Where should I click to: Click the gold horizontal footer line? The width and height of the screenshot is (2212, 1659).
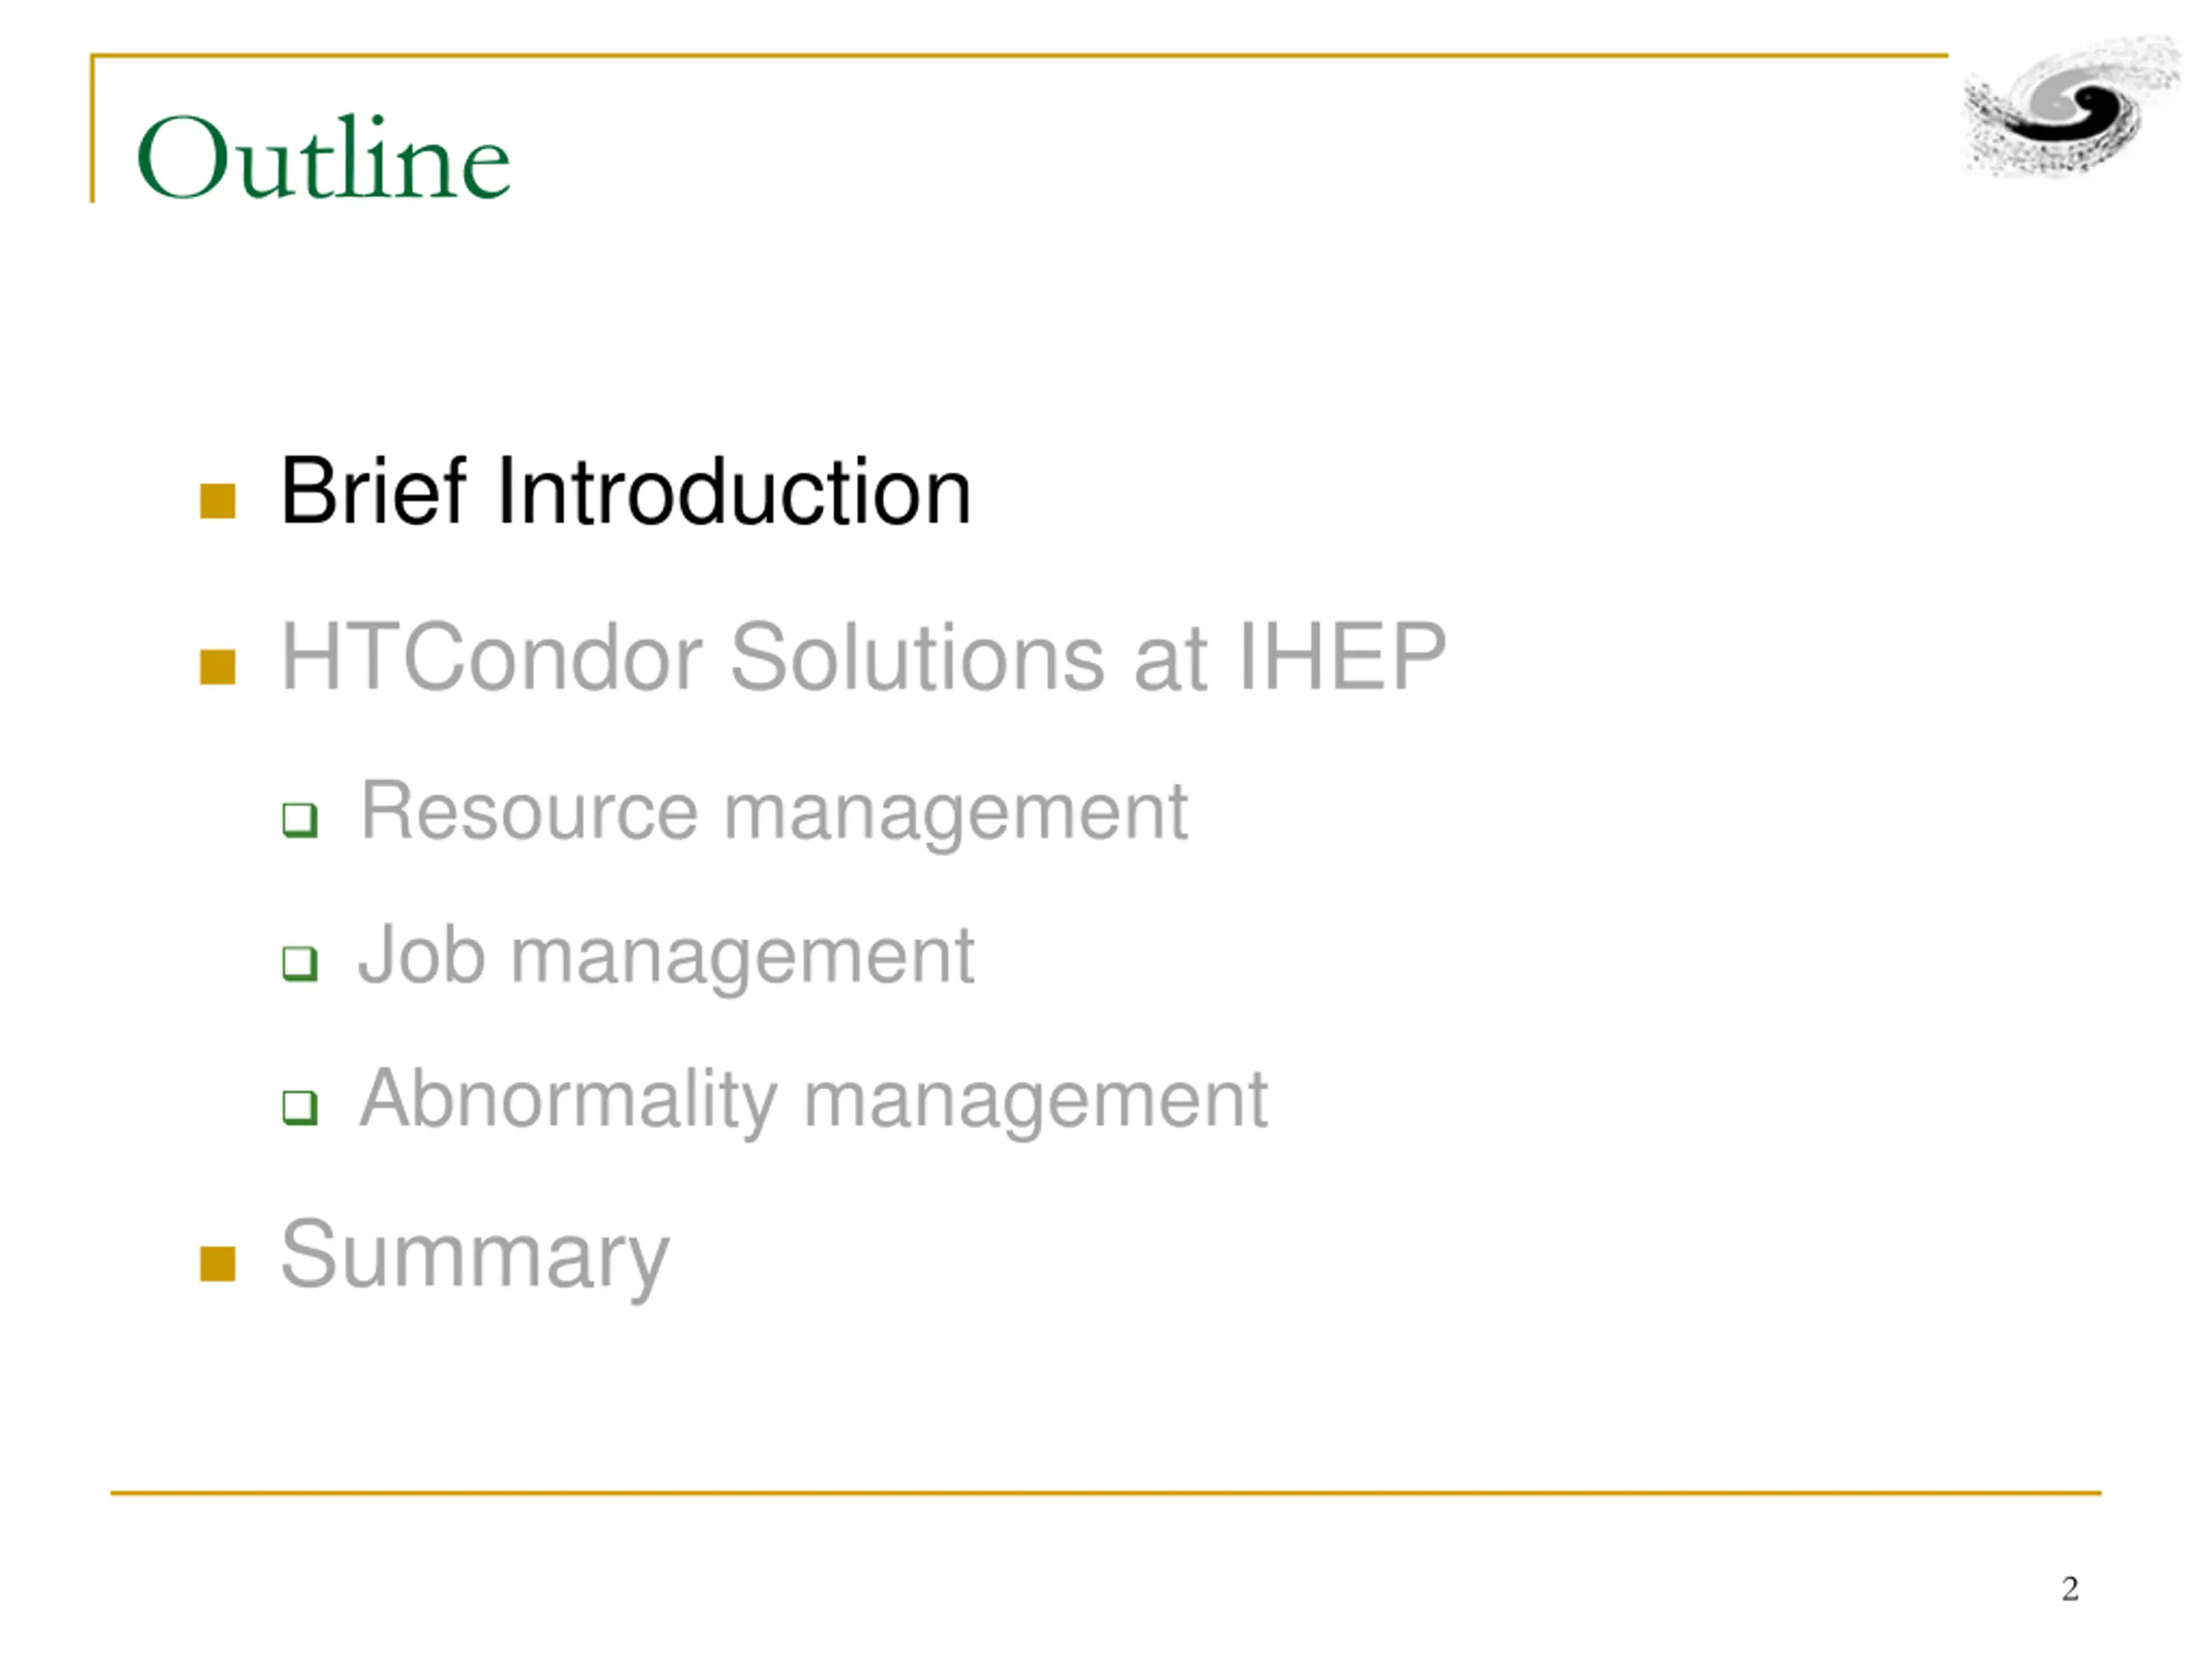tap(1105, 1493)
